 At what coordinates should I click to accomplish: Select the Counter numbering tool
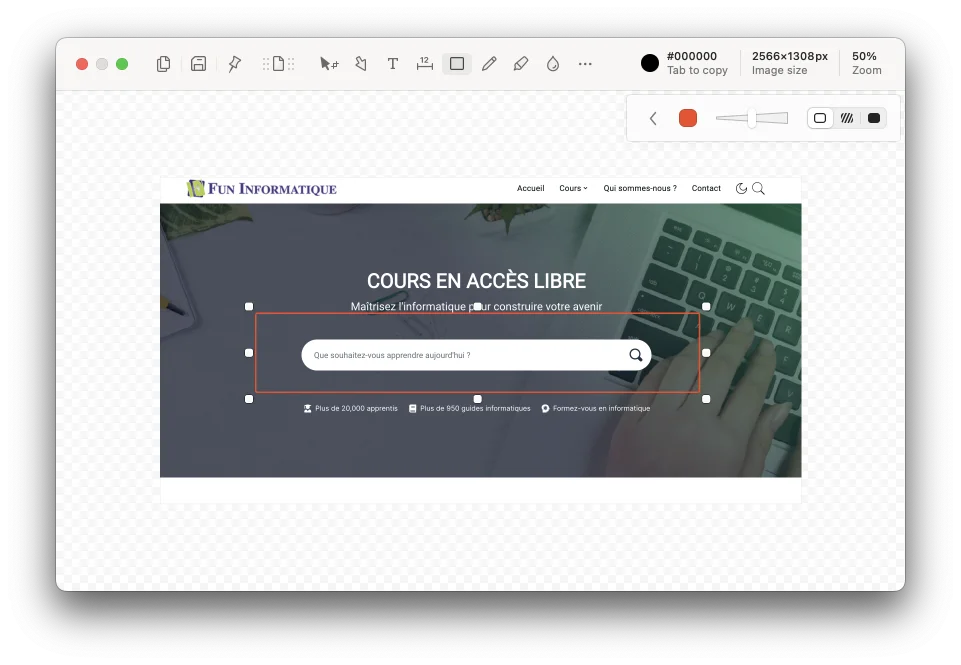point(424,63)
